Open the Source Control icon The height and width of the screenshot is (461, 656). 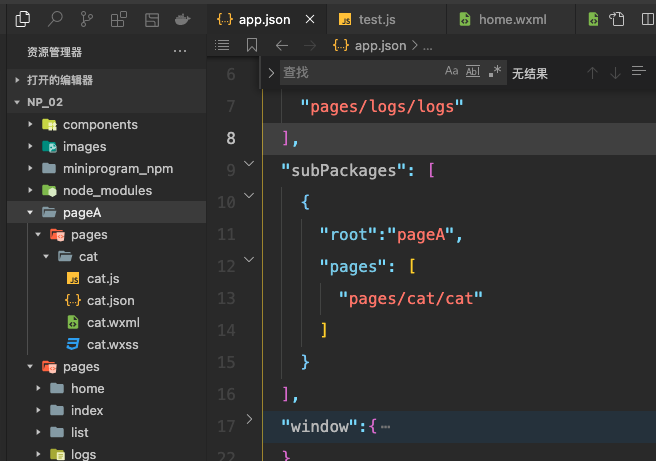coord(87,19)
